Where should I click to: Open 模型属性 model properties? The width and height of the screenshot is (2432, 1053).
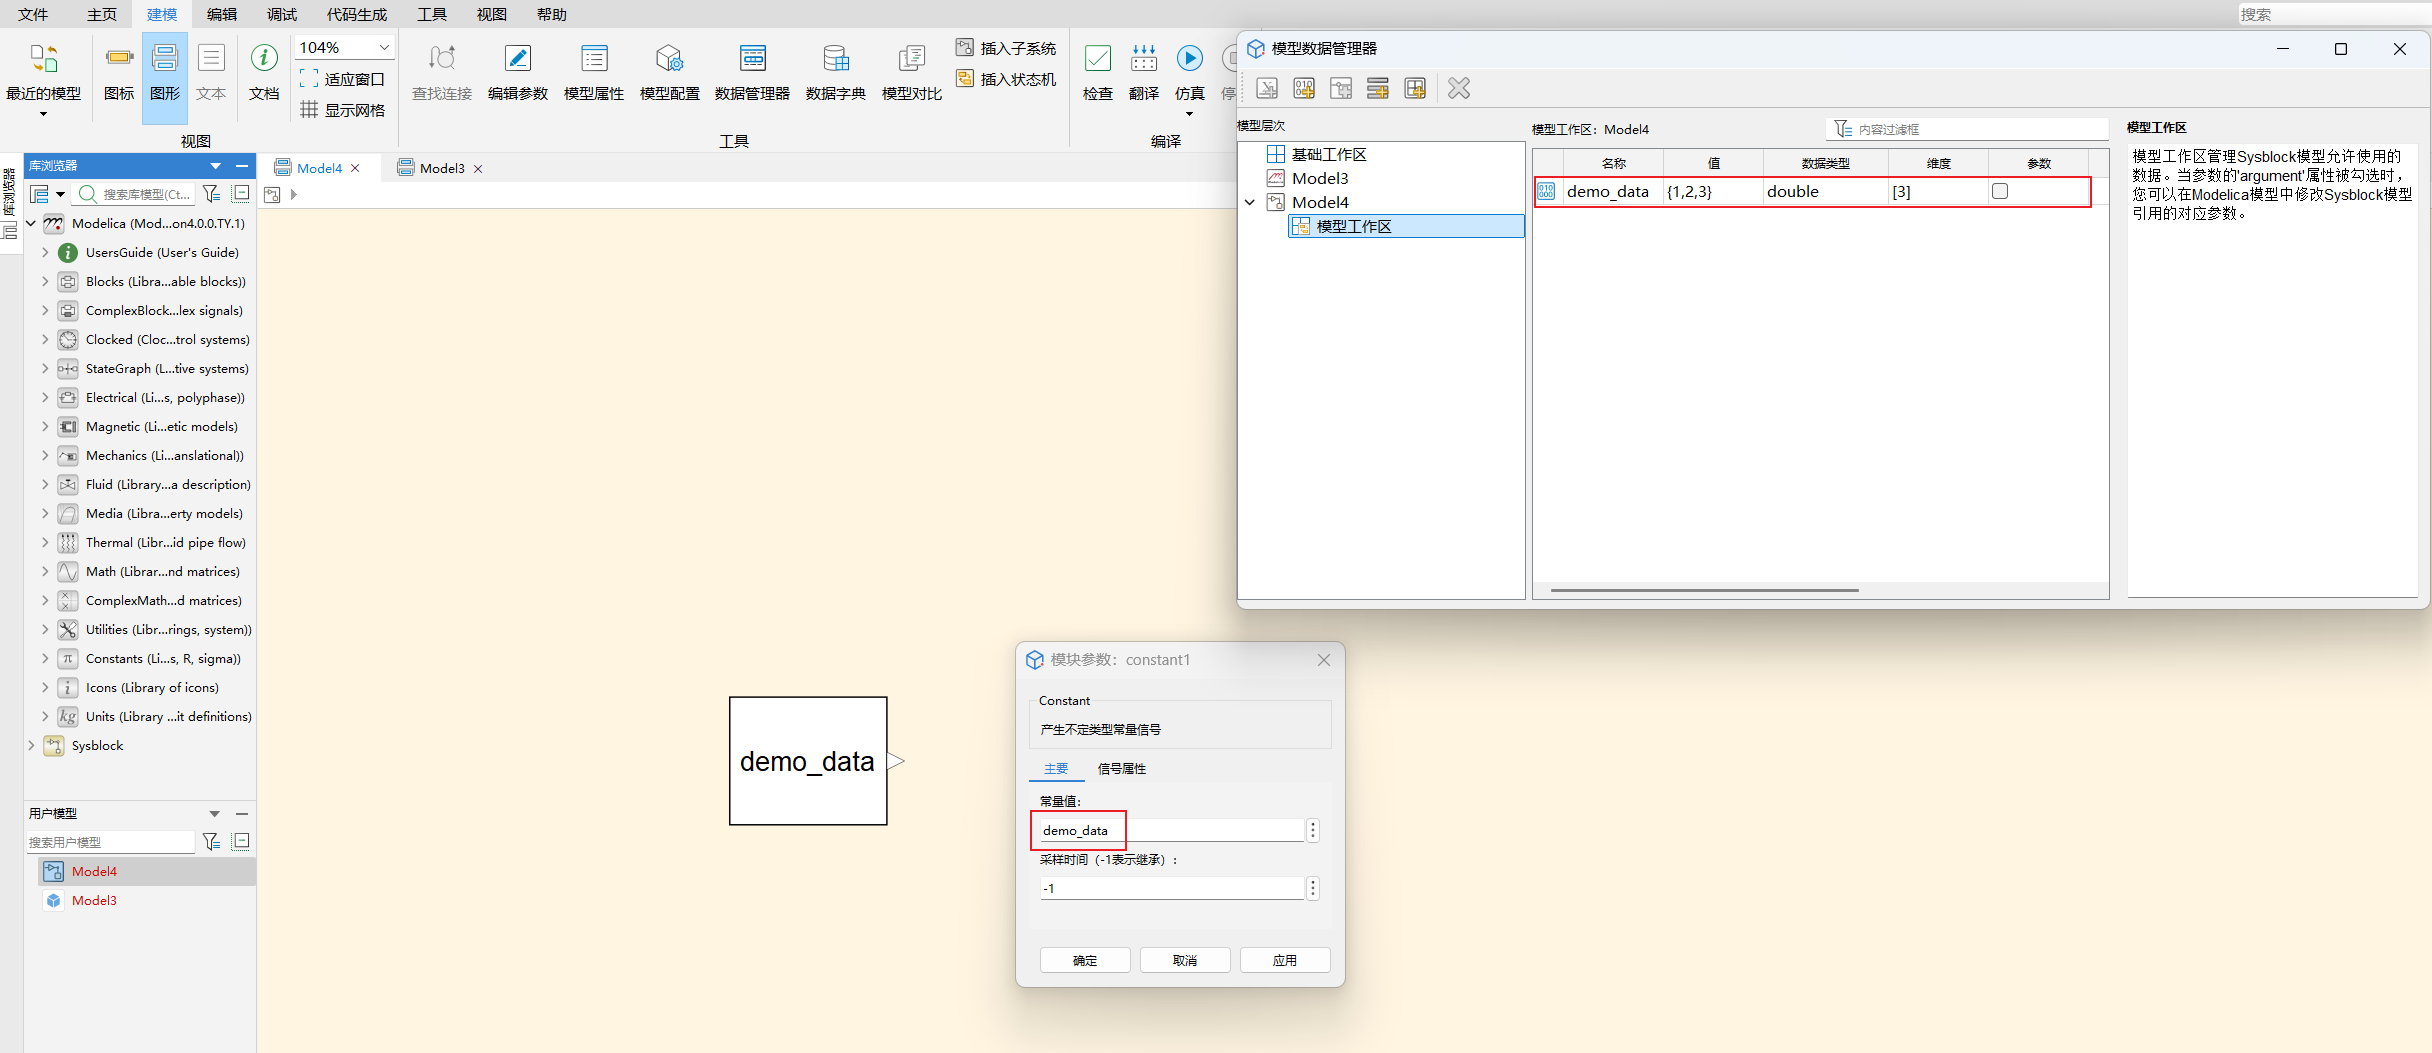(x=593, y=71)
